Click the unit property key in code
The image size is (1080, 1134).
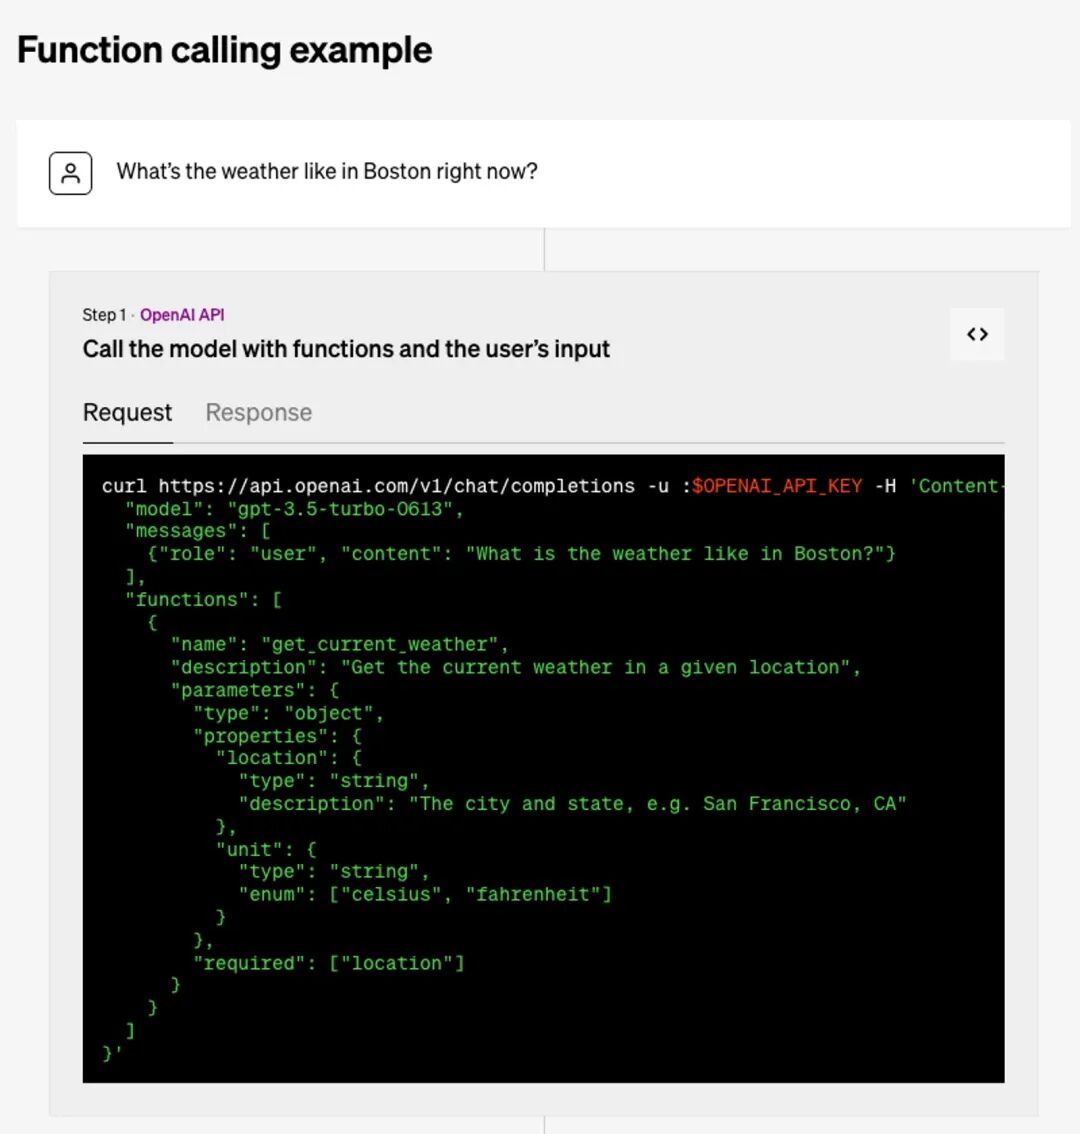coord(254,849)
